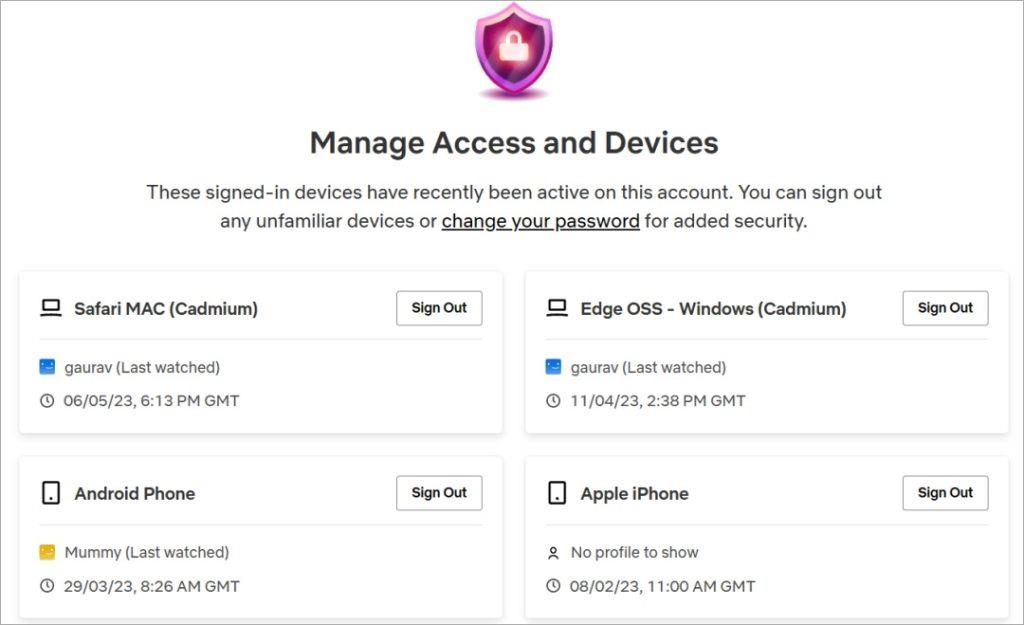Click the pink security shield icon
Image resolution: width=1024 pixels, height=625 pixels.
pyautogui.click(x=514, y=50)
